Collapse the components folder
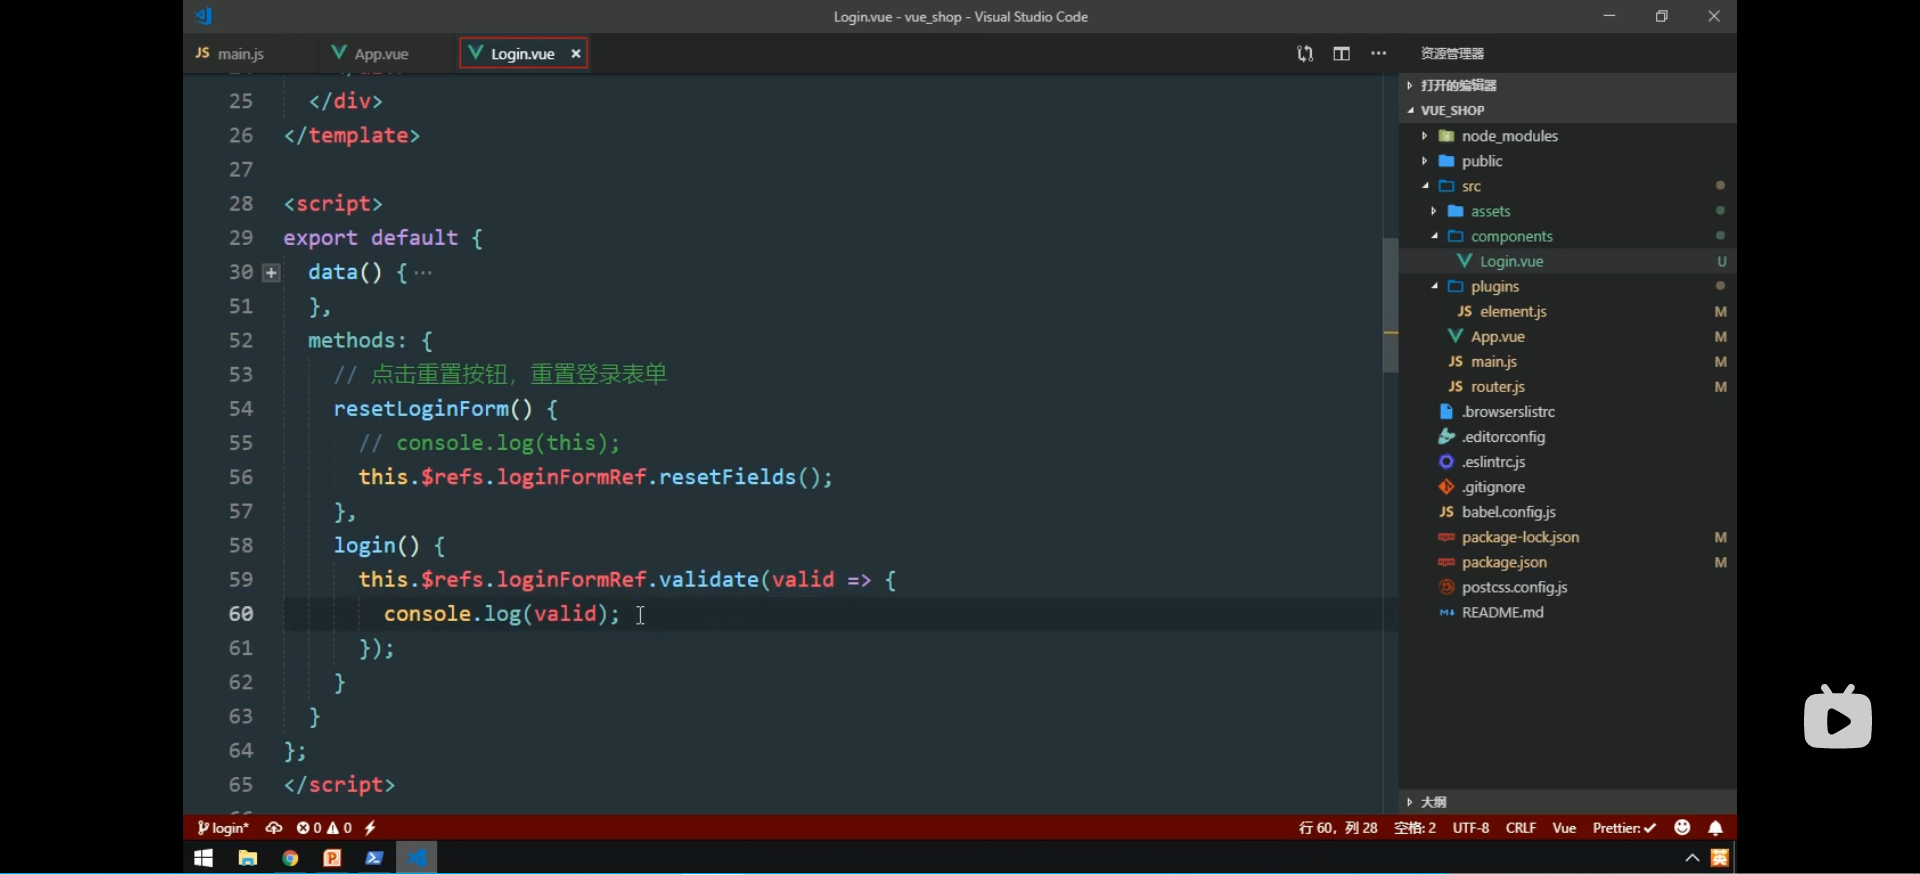The width and height of the screenshot is (1920, 875). click(x=1567, y=236)
